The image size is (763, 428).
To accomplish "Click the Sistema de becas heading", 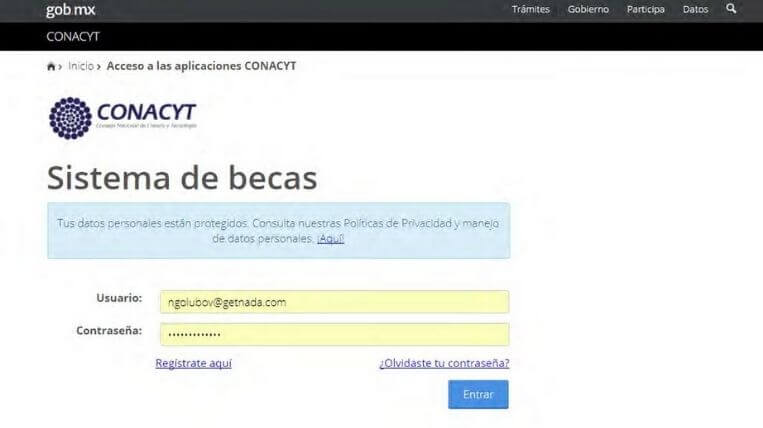I will click(182, 178).
